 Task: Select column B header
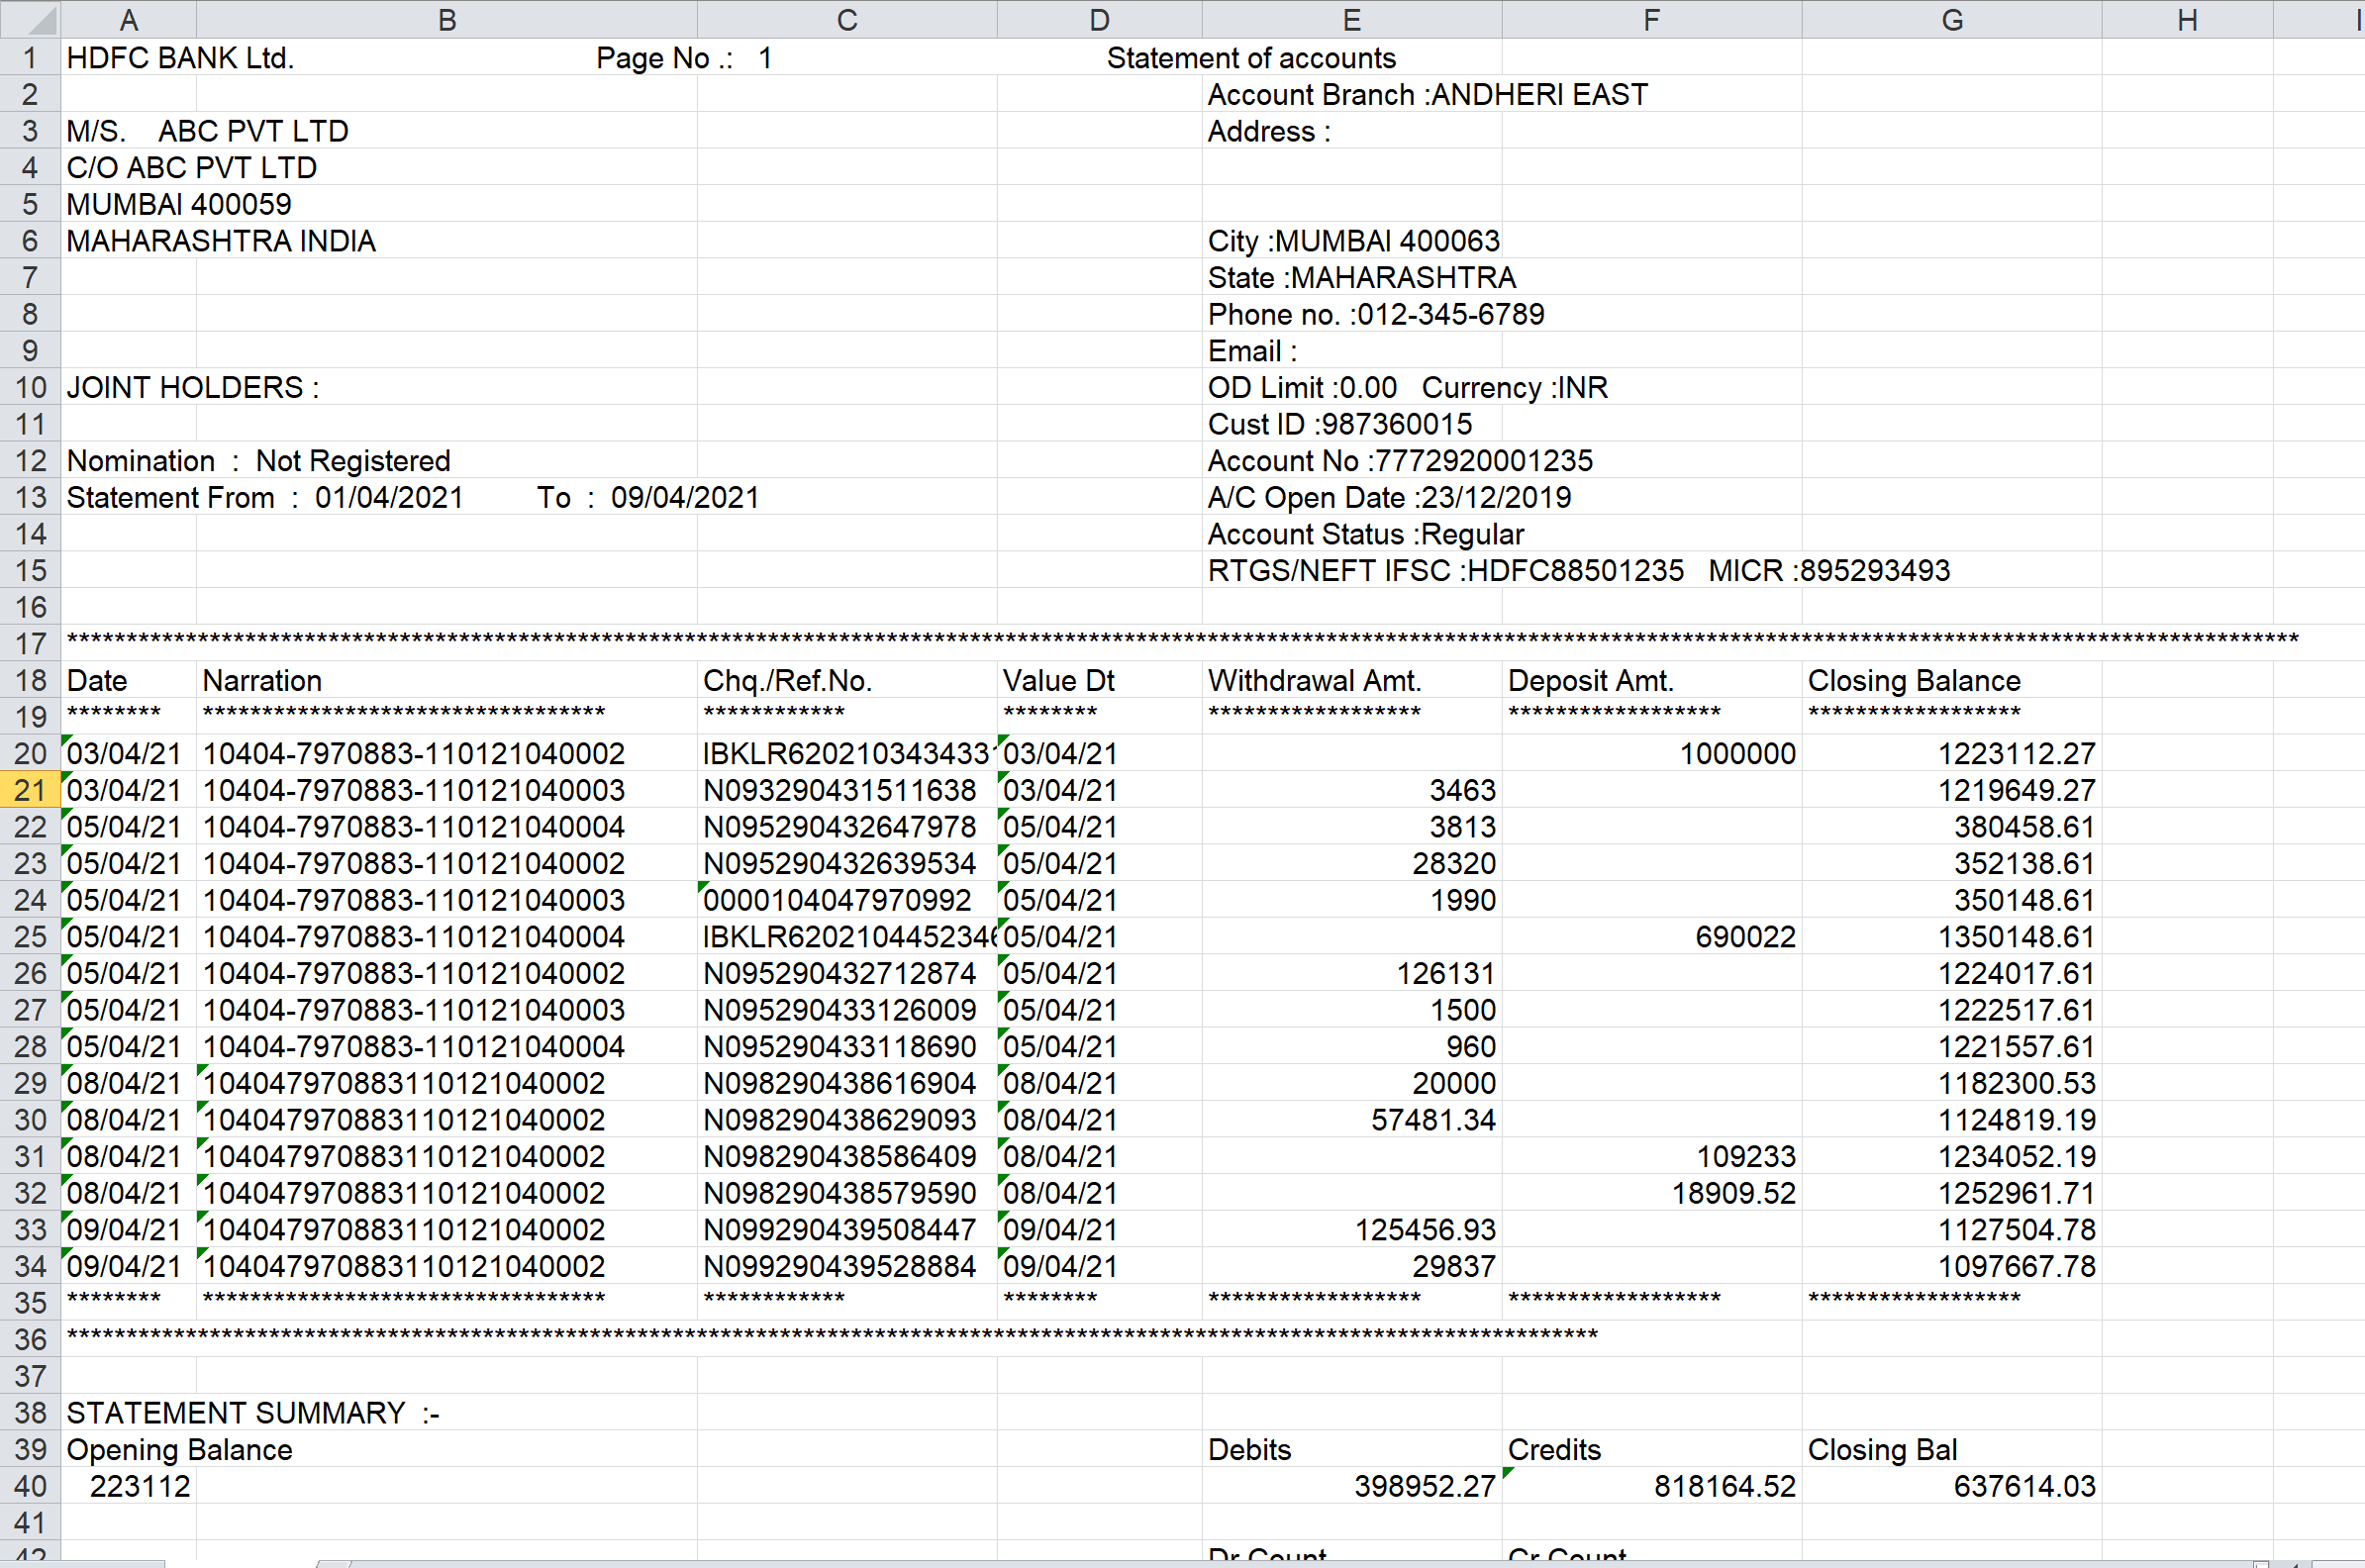pos(447,19)
